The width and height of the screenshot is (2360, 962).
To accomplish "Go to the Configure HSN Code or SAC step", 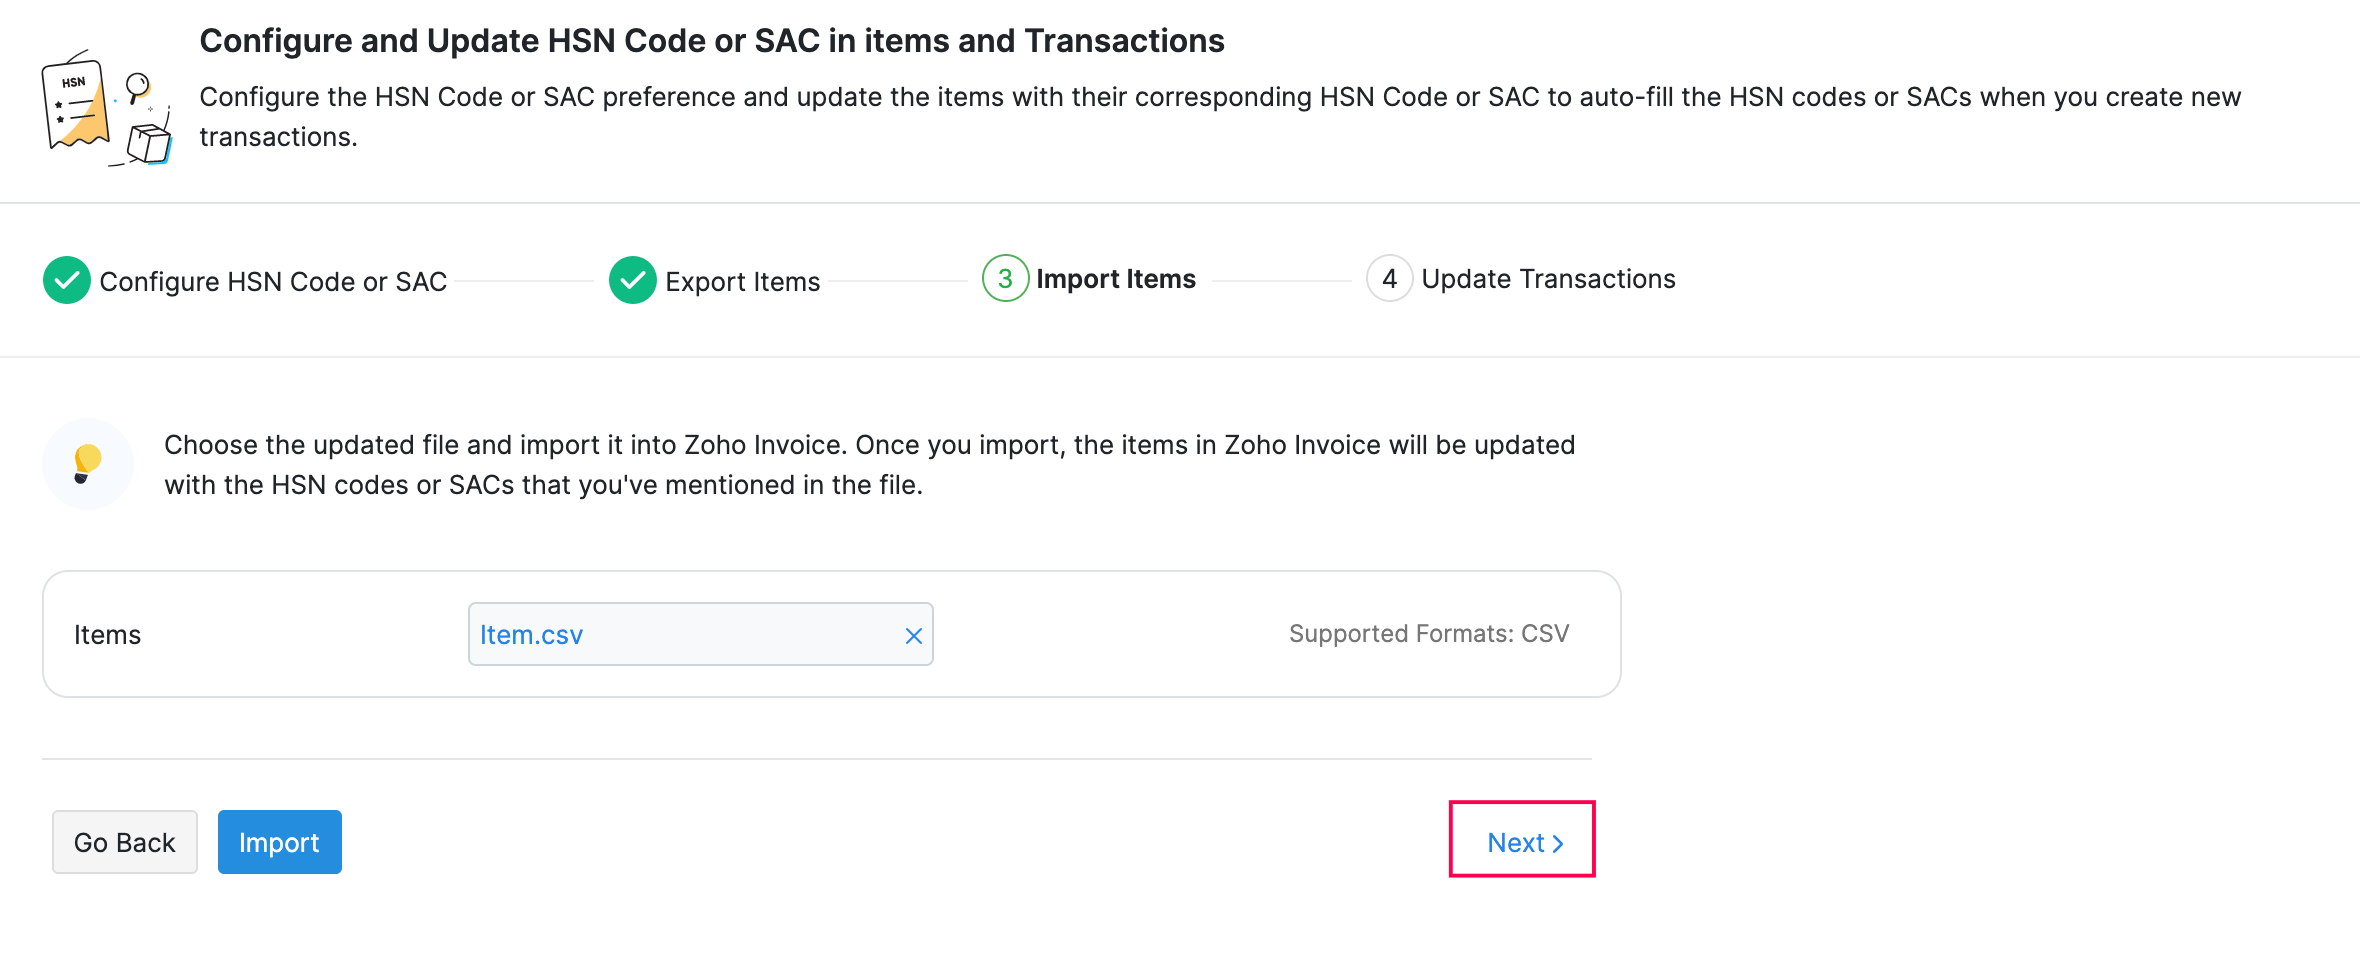I will tap(273, 282).
